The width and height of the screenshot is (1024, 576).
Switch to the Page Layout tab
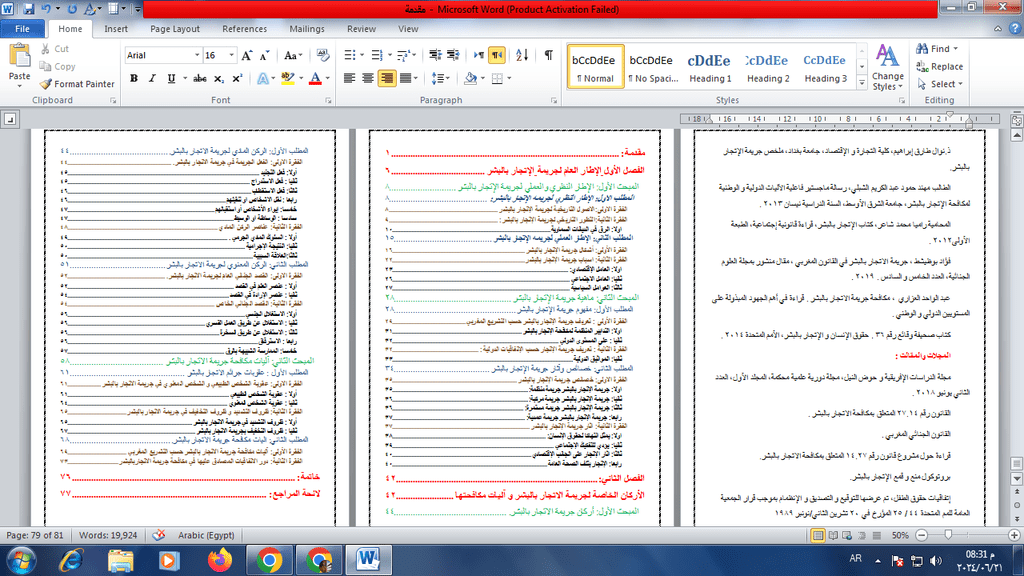click(175, 29)
